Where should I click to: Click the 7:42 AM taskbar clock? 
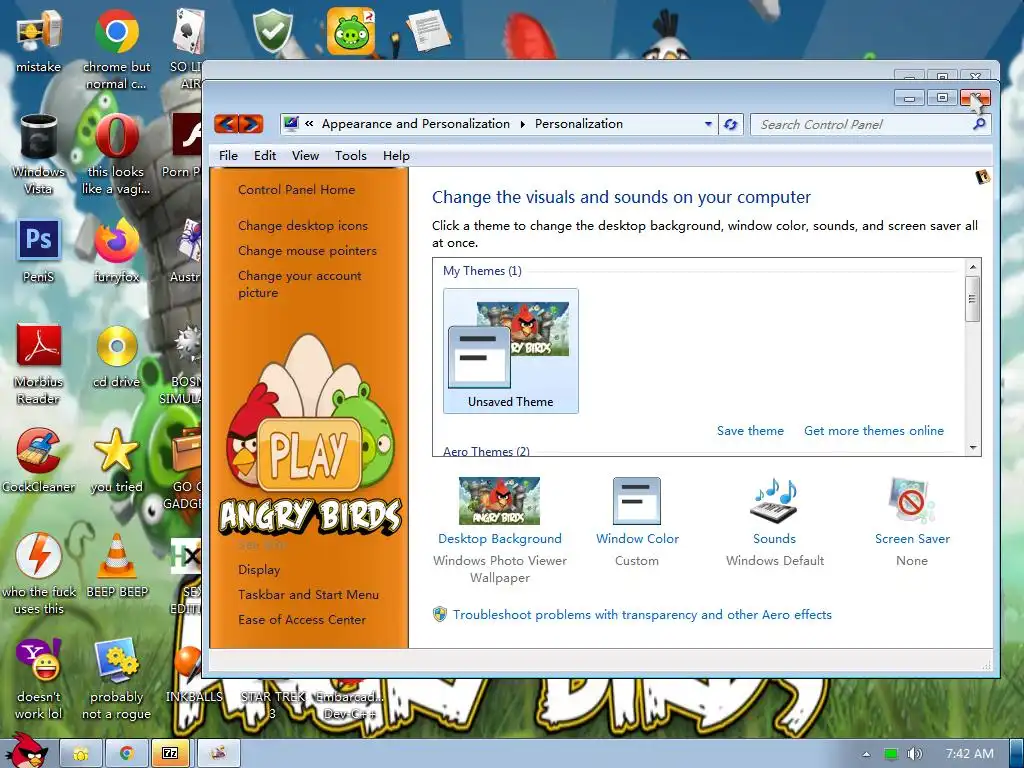[x=969, y=754]
